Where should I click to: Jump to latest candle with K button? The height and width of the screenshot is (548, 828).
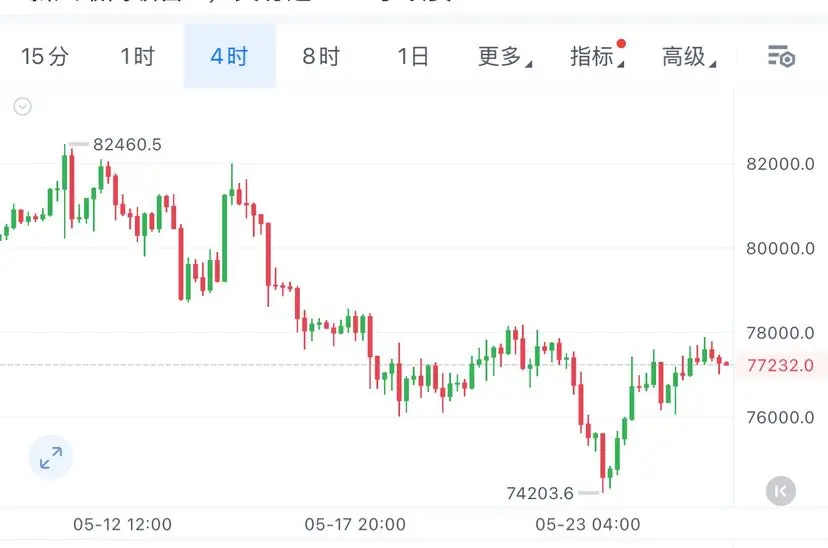[780, 491]
